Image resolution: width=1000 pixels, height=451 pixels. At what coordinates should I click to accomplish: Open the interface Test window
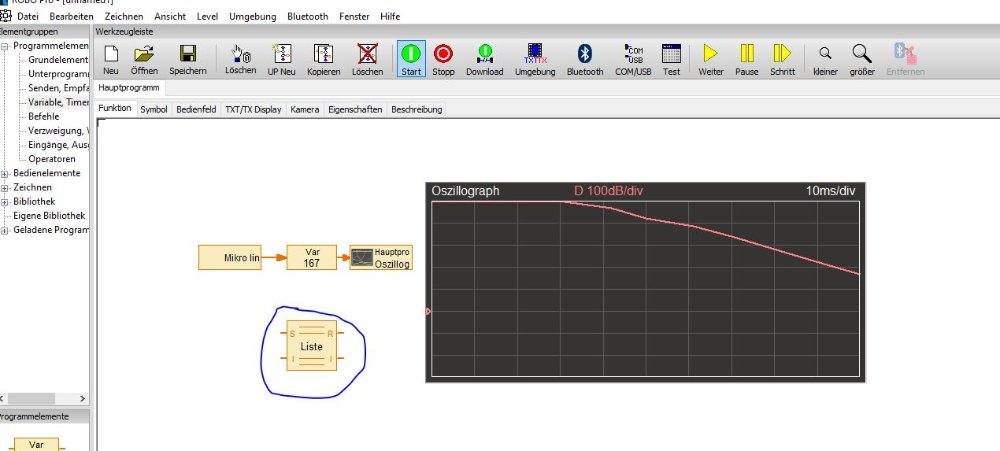point(672,60)
